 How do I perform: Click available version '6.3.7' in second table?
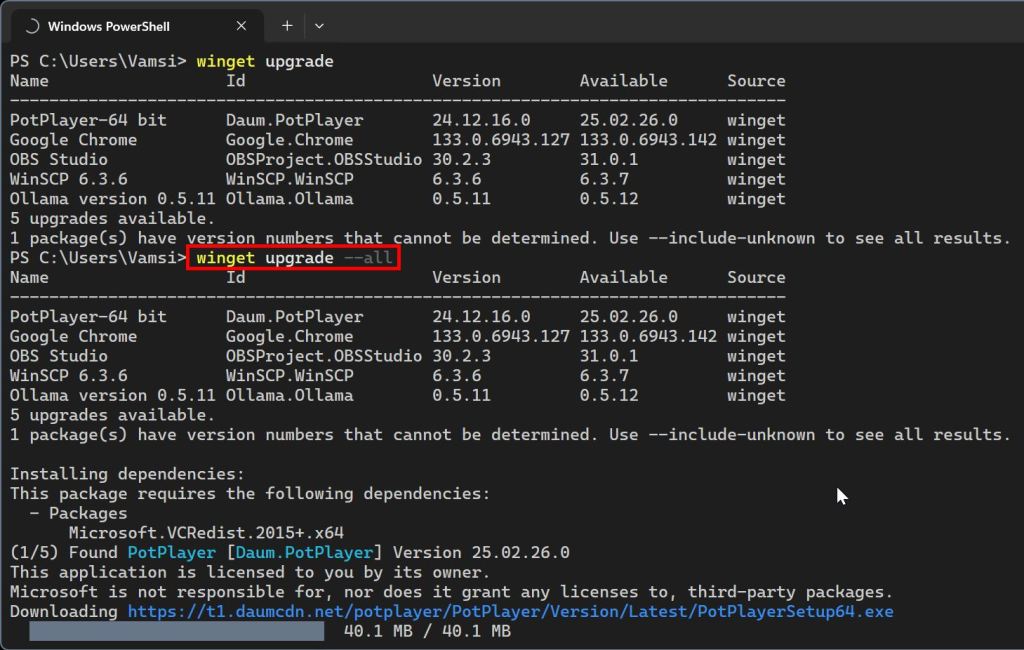pos(604,376)
